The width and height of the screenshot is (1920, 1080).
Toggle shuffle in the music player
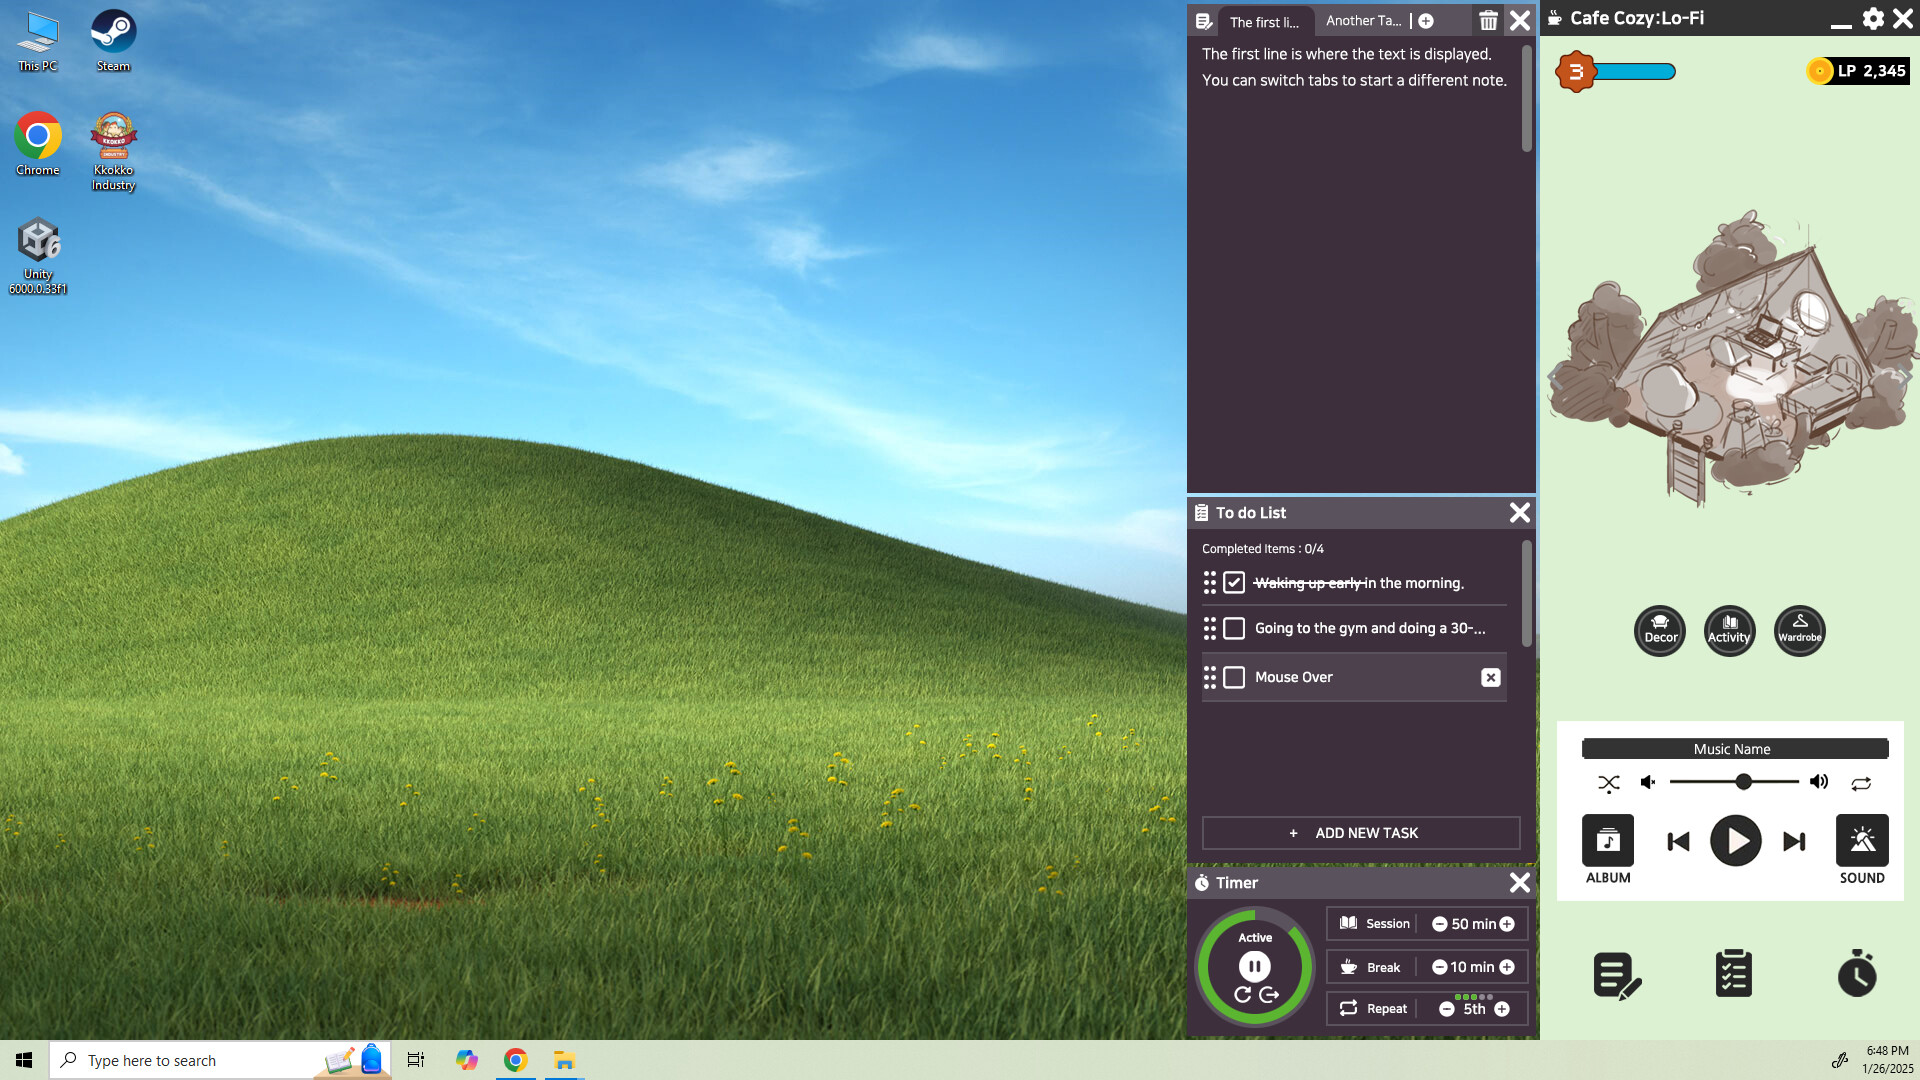point(1608,783)
